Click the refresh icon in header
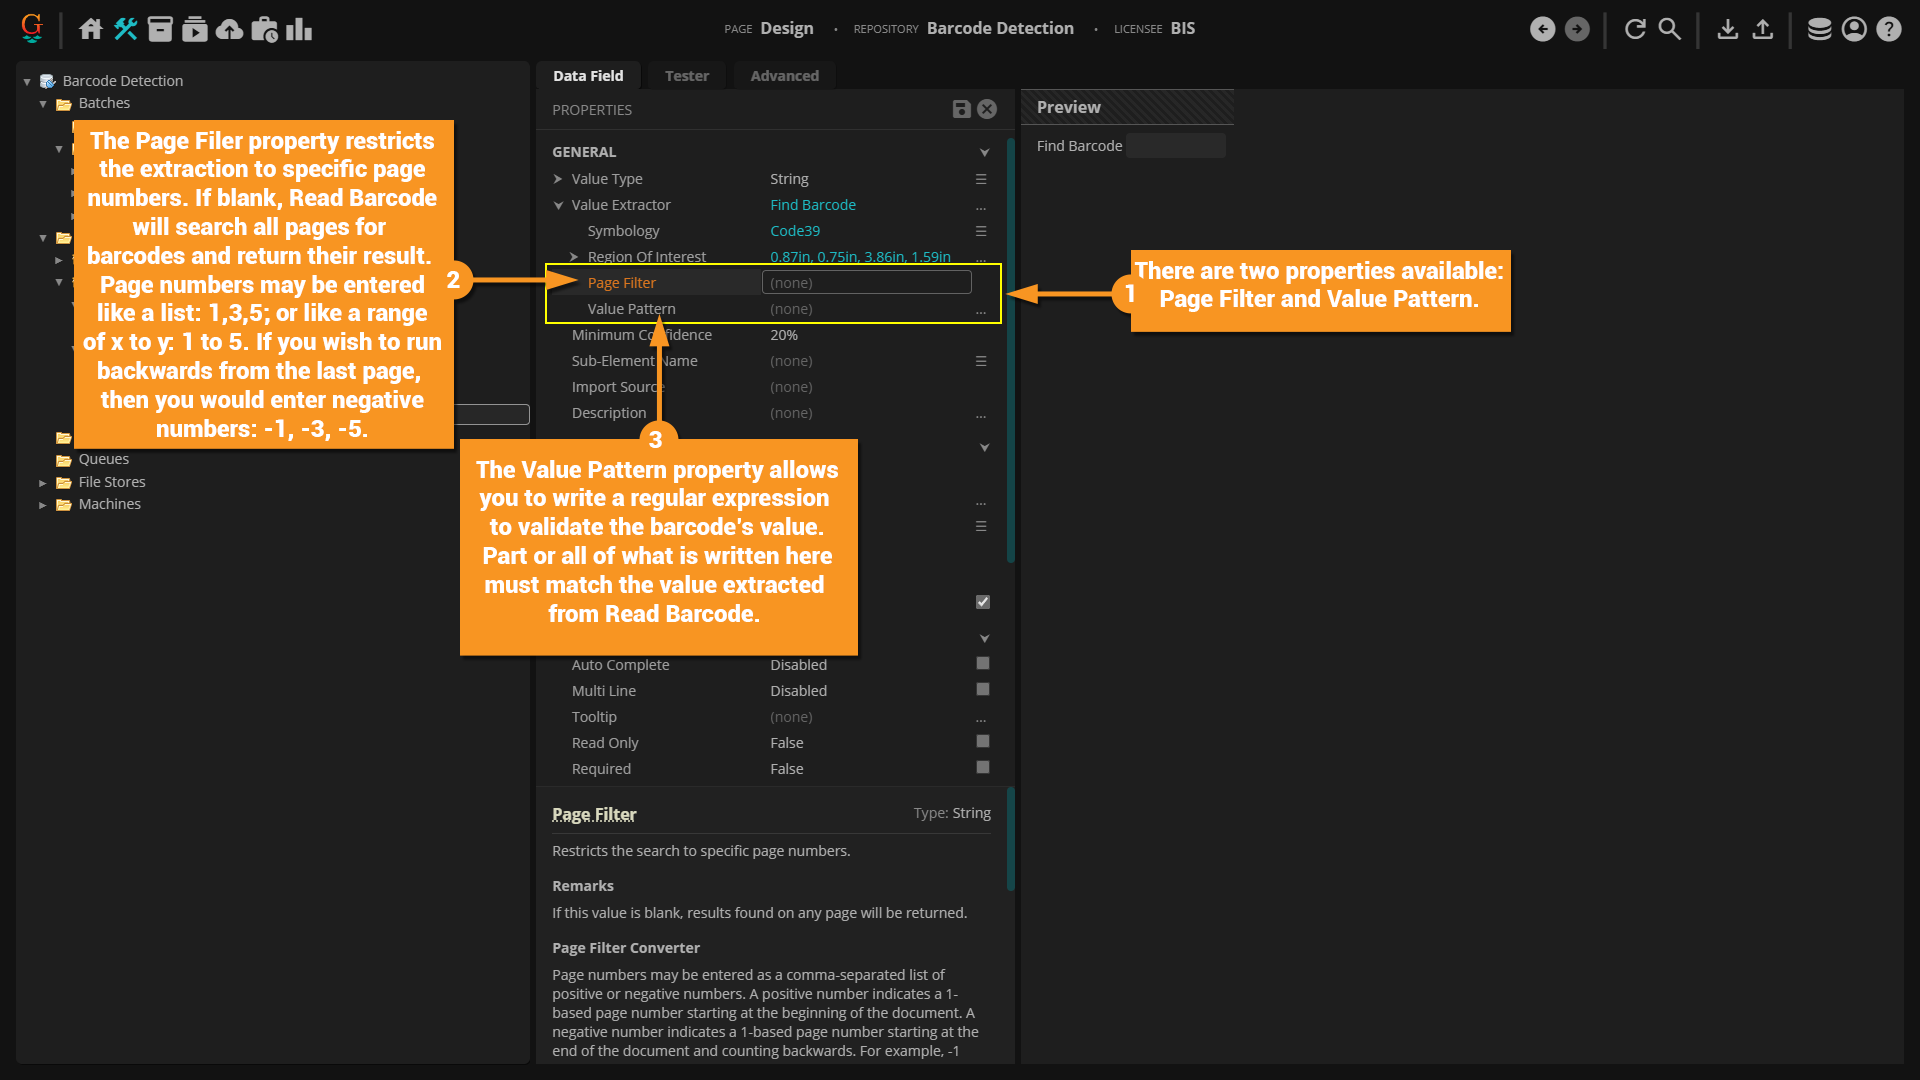 [1635, 29]
